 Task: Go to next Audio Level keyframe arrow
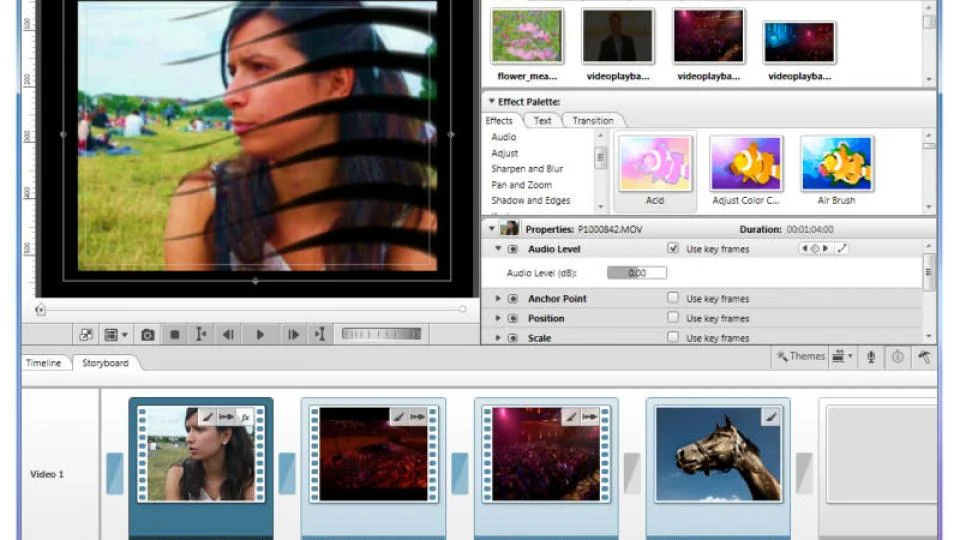point(825,248)
